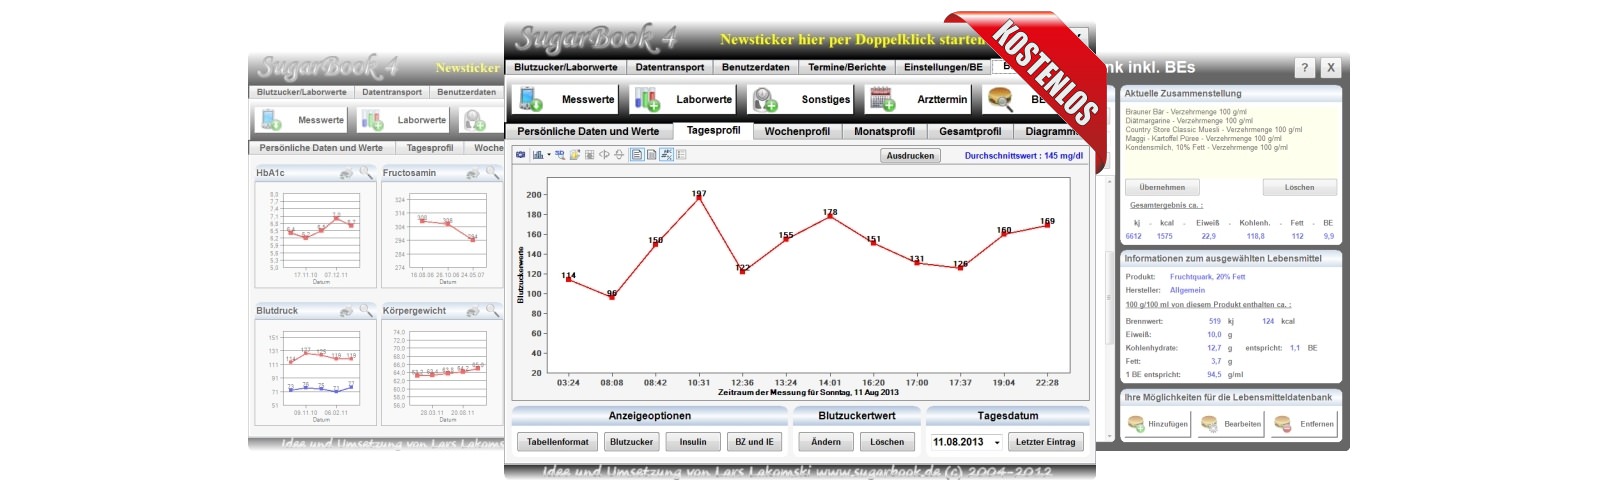Click Durchschnittswert 145 mg/dl text
1600x500 pixels.
[x=1024, y=156]
